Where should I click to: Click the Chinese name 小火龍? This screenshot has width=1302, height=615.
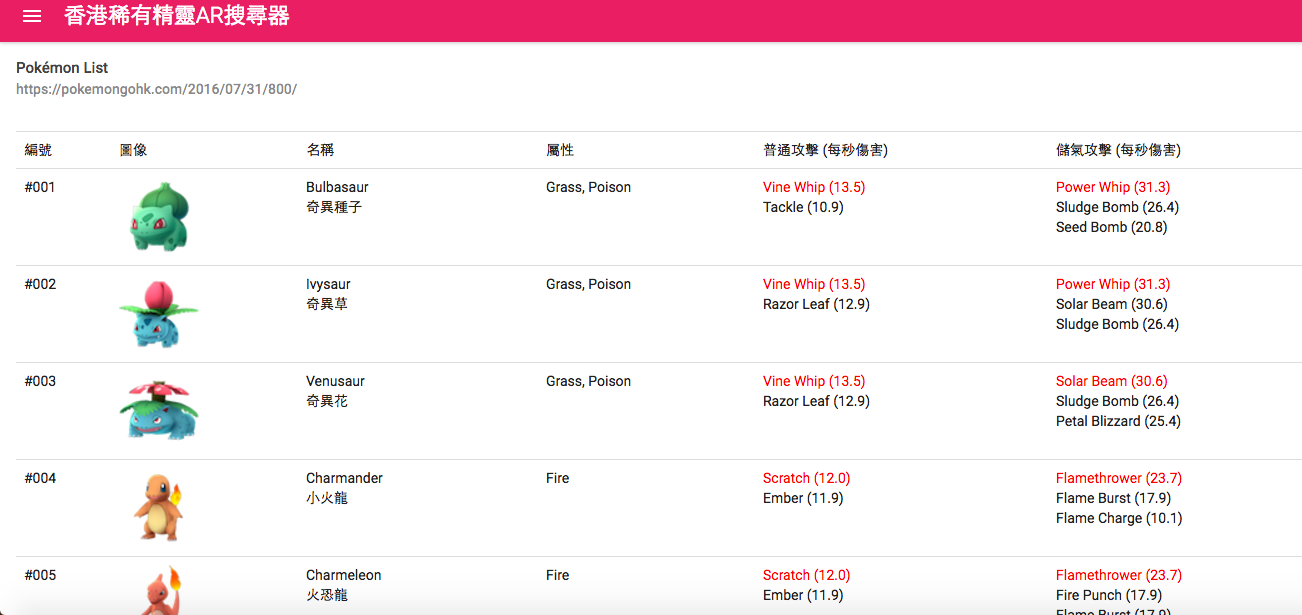pos(327,498)
